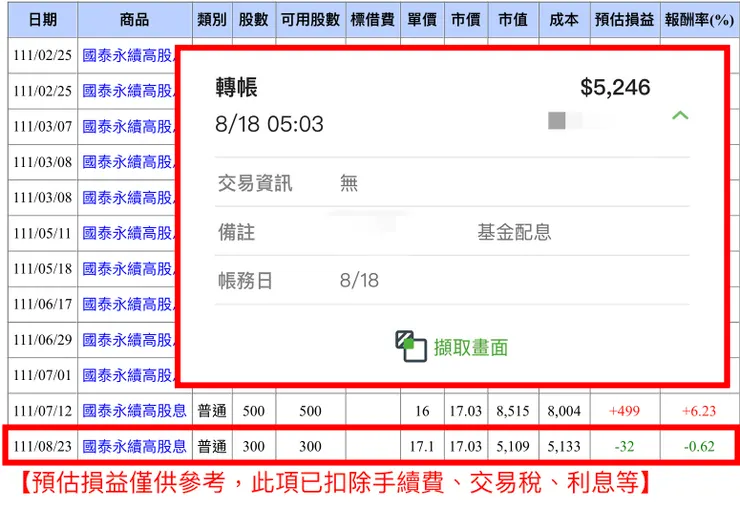Click the 市價 column header

pos(466,20)
